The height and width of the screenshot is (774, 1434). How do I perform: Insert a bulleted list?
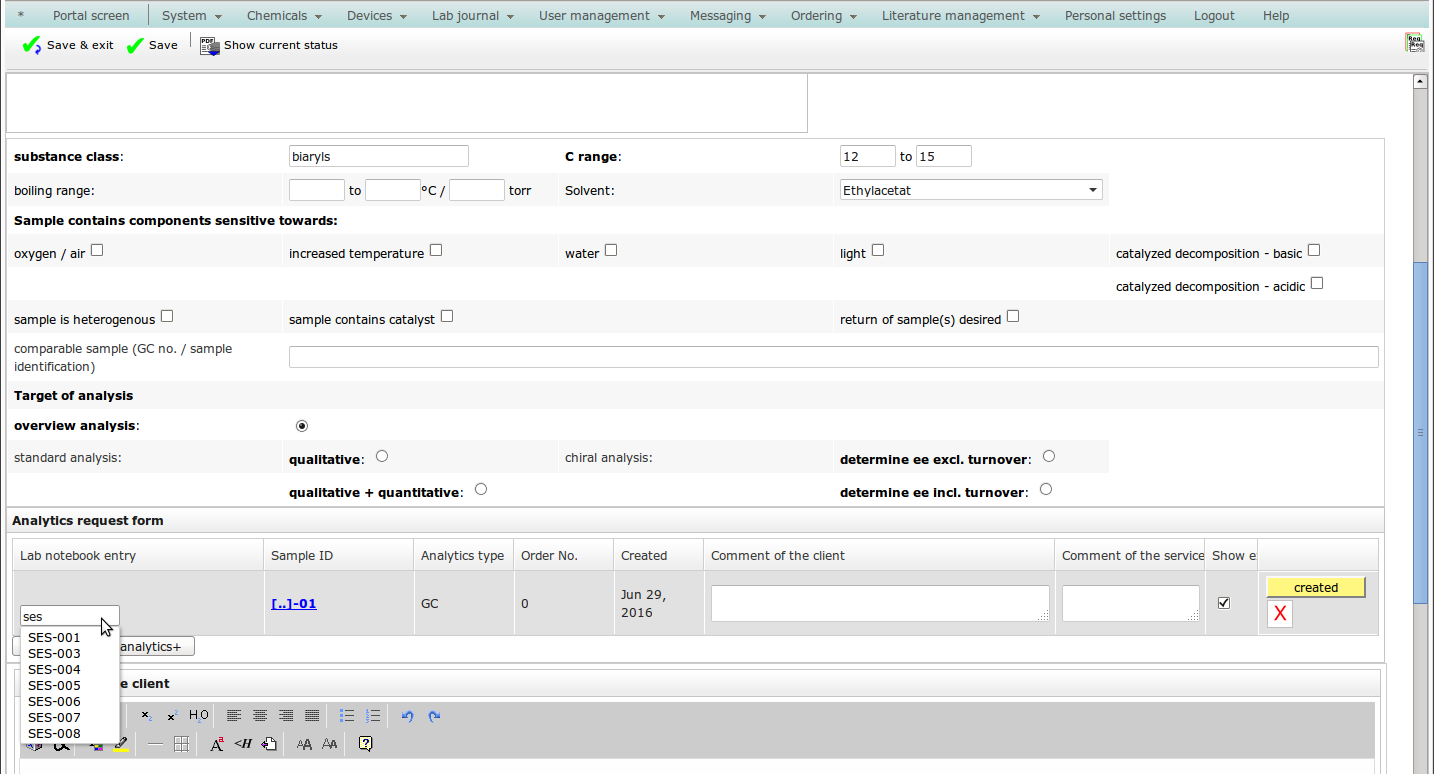[347, 716]
